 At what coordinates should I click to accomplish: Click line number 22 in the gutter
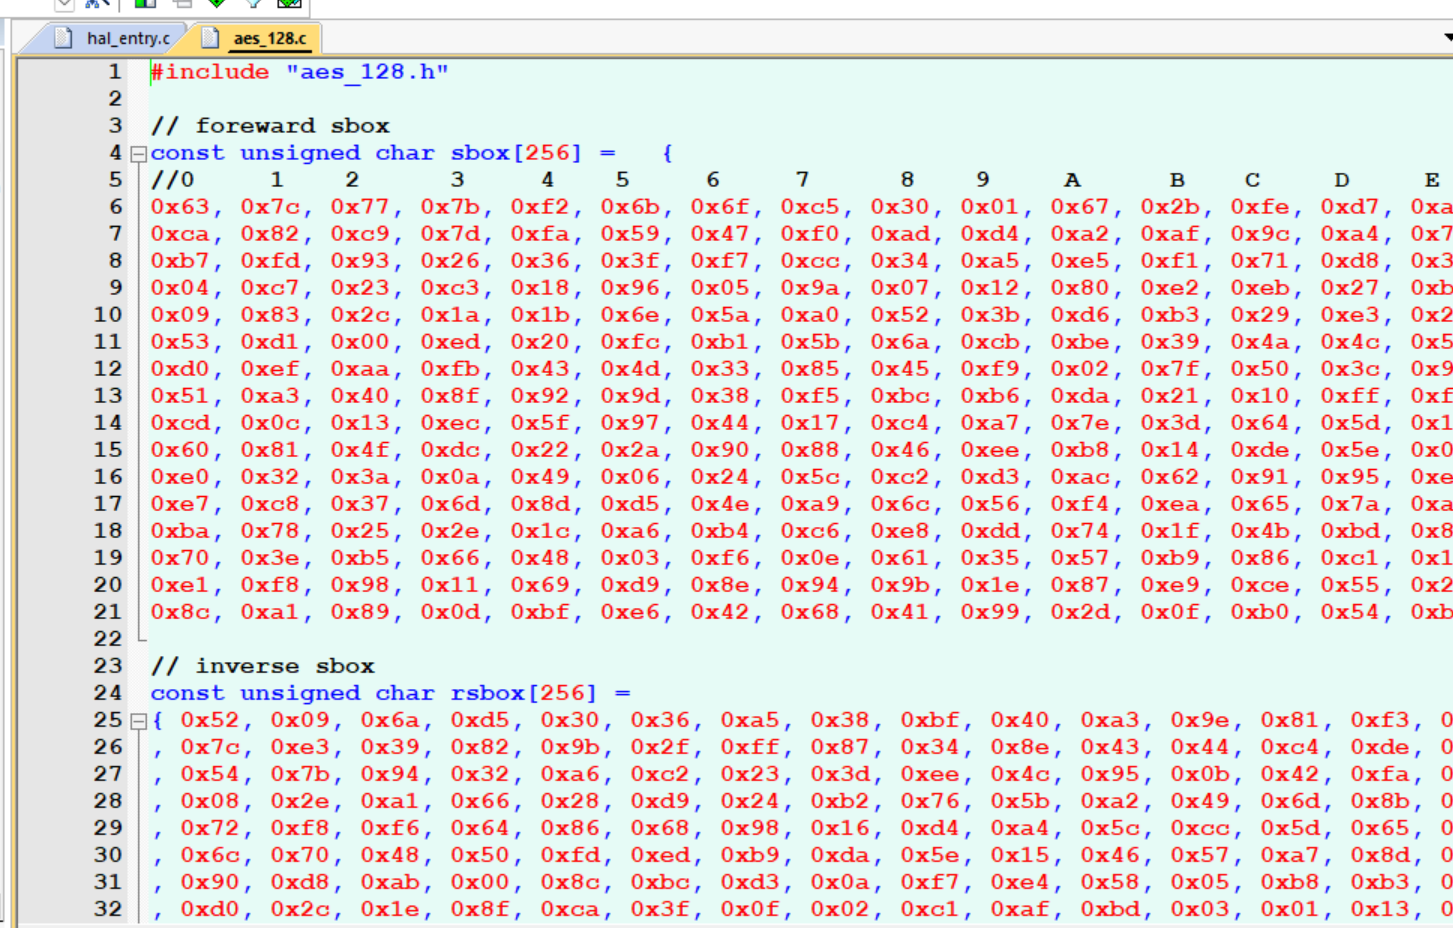(x=108, y=639)
